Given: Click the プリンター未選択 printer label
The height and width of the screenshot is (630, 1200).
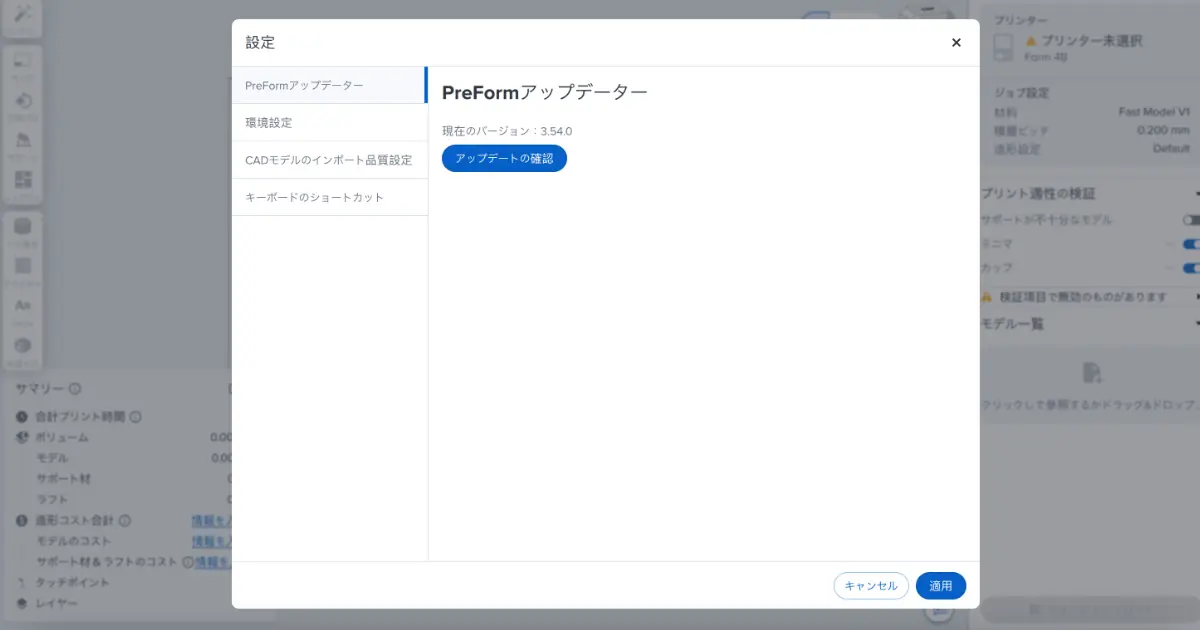Looking at the screenshot, I should 1092,41.
